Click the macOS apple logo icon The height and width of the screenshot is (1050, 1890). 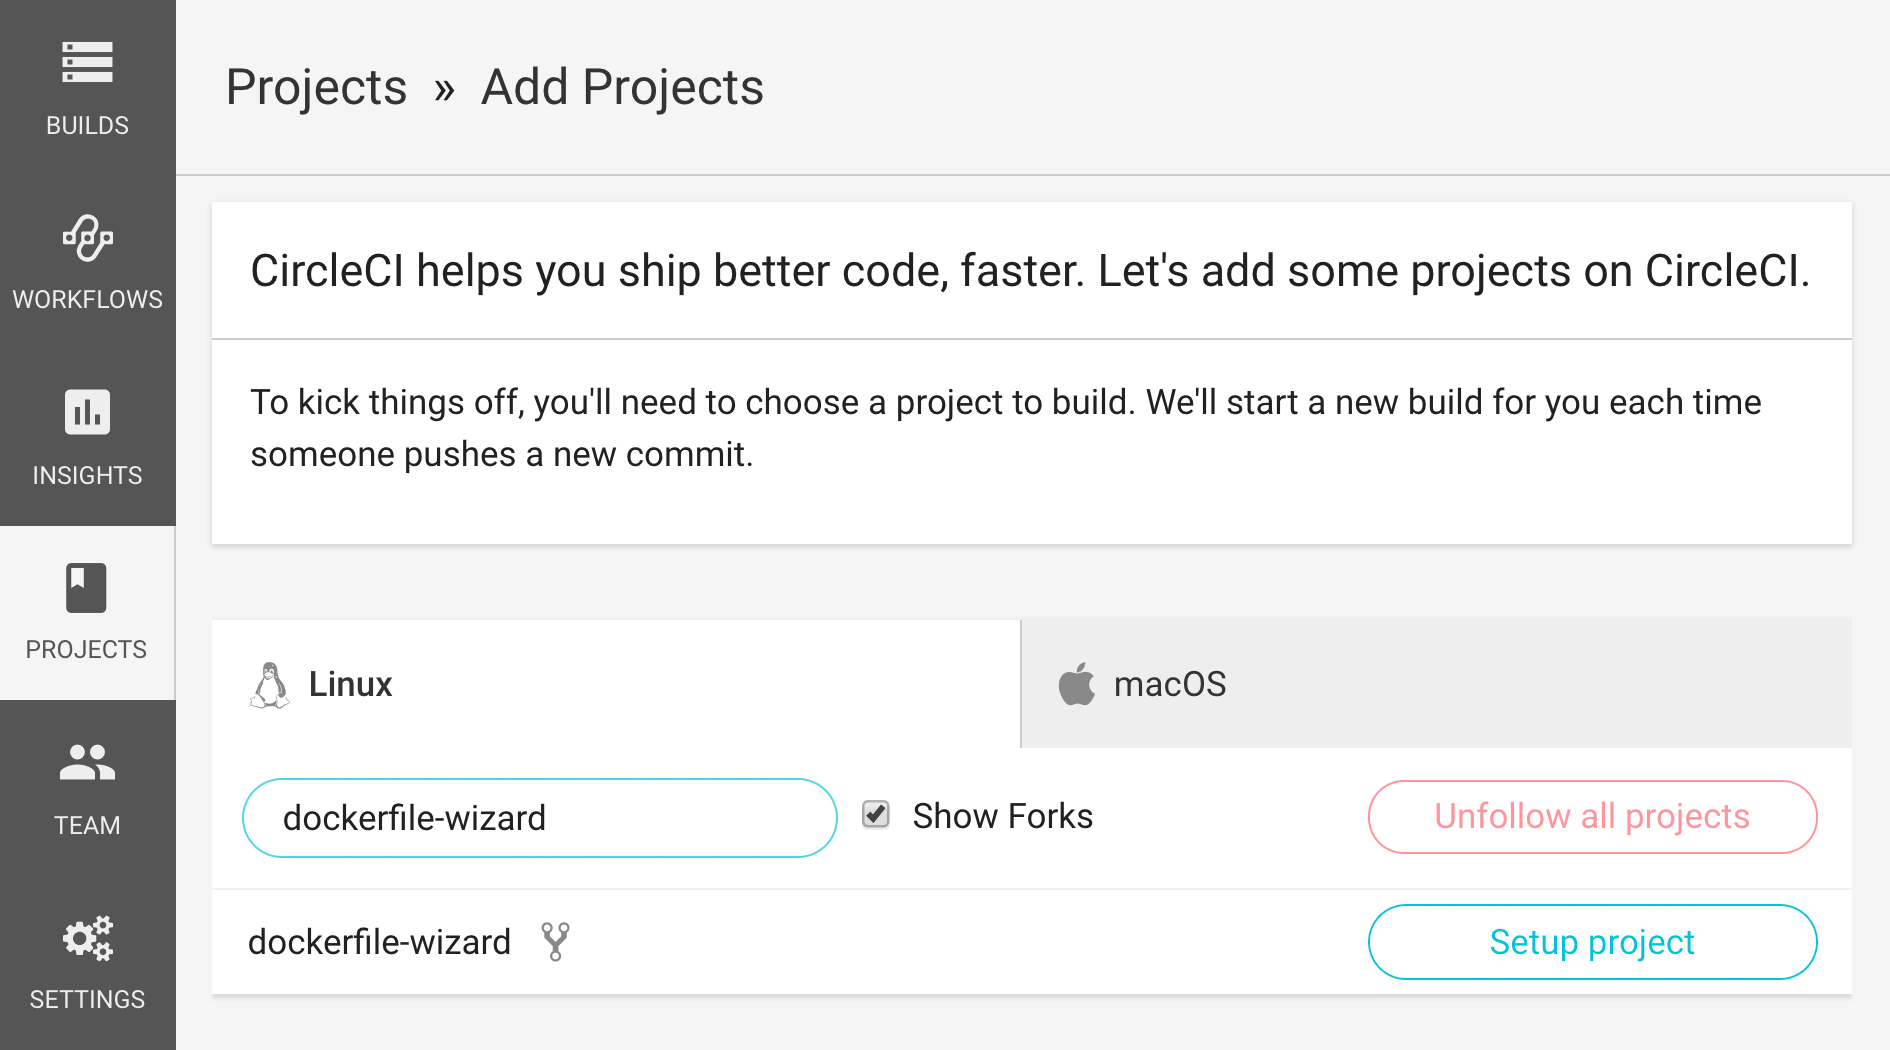(1077, 685)
